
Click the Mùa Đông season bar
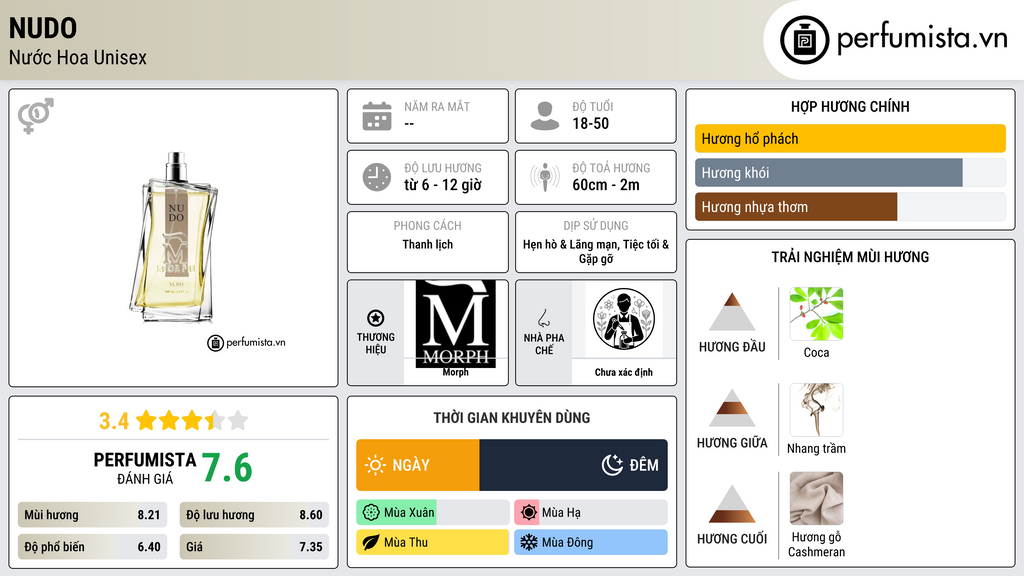pos(591,542)
